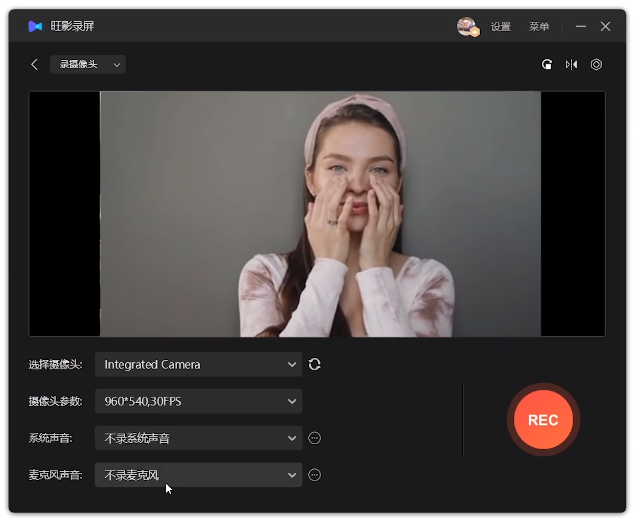Click the 摄像头参数 label
The image size is (642, 525).
[x=55, y=401]
